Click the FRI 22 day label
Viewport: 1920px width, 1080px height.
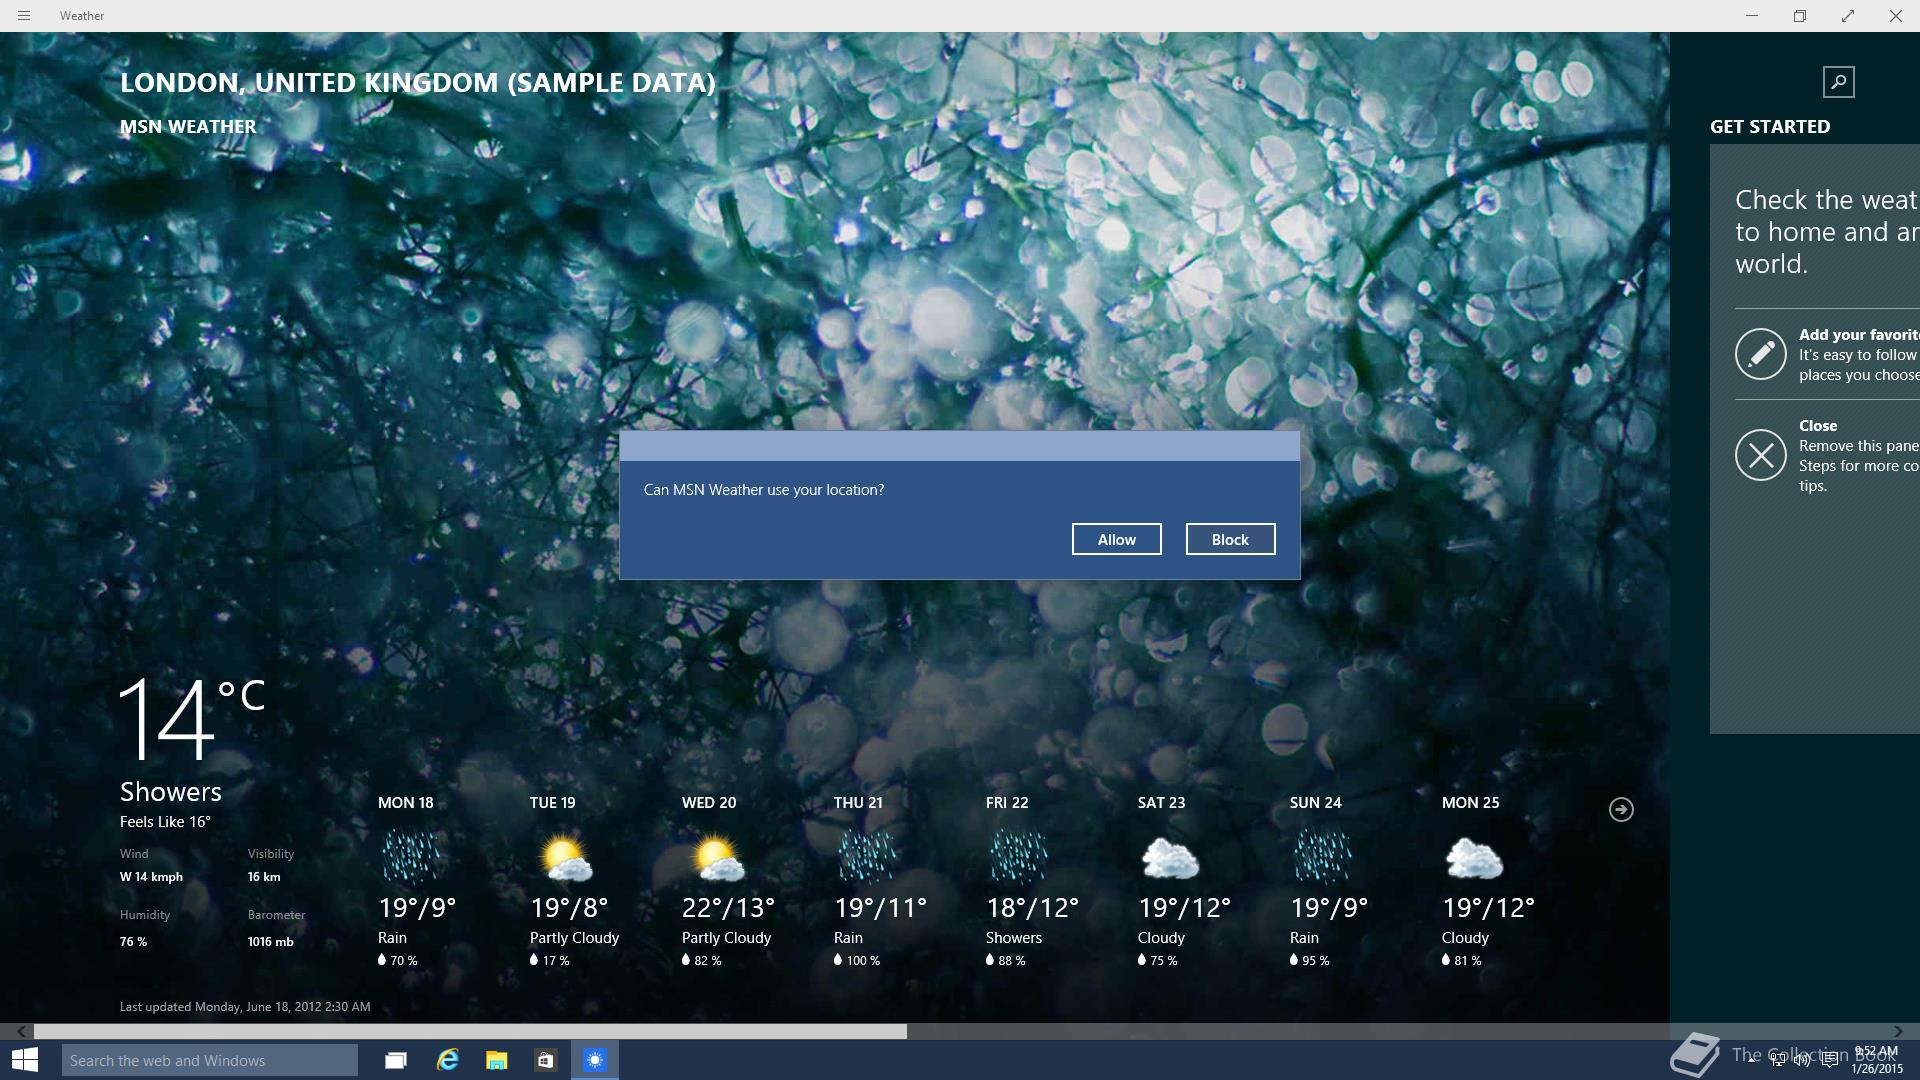tap(1007, 803)
